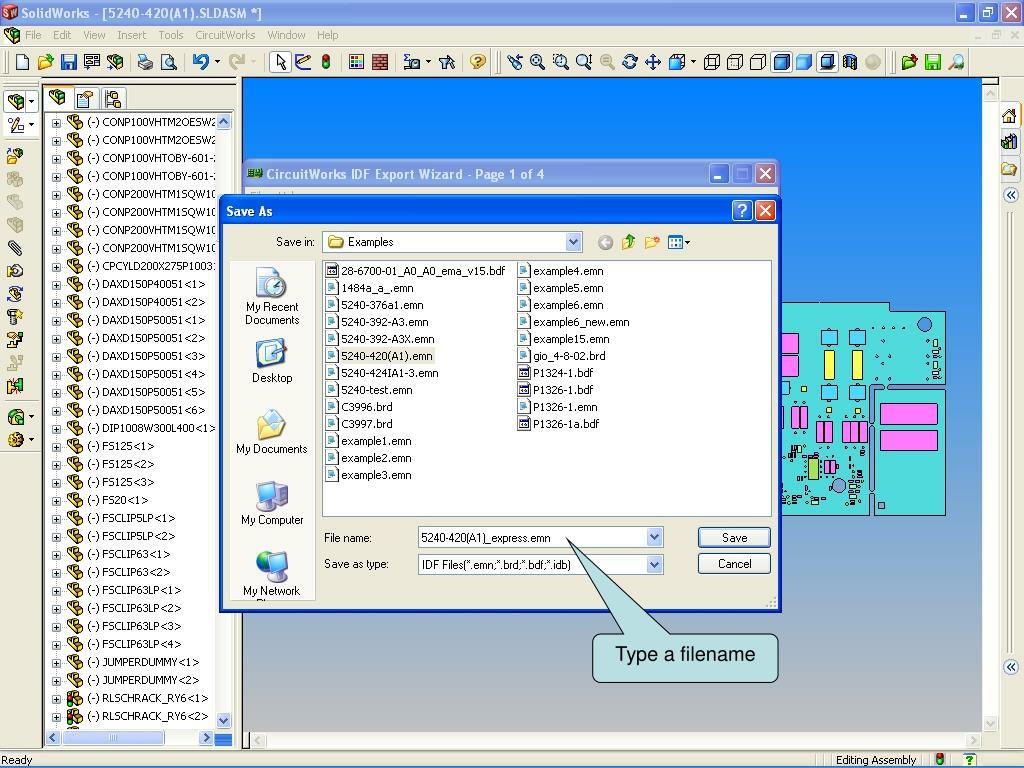Switch display to Hidden Lines Visible
The height and width of the screenshot is (768, 1024).
(x=735, y=62)
